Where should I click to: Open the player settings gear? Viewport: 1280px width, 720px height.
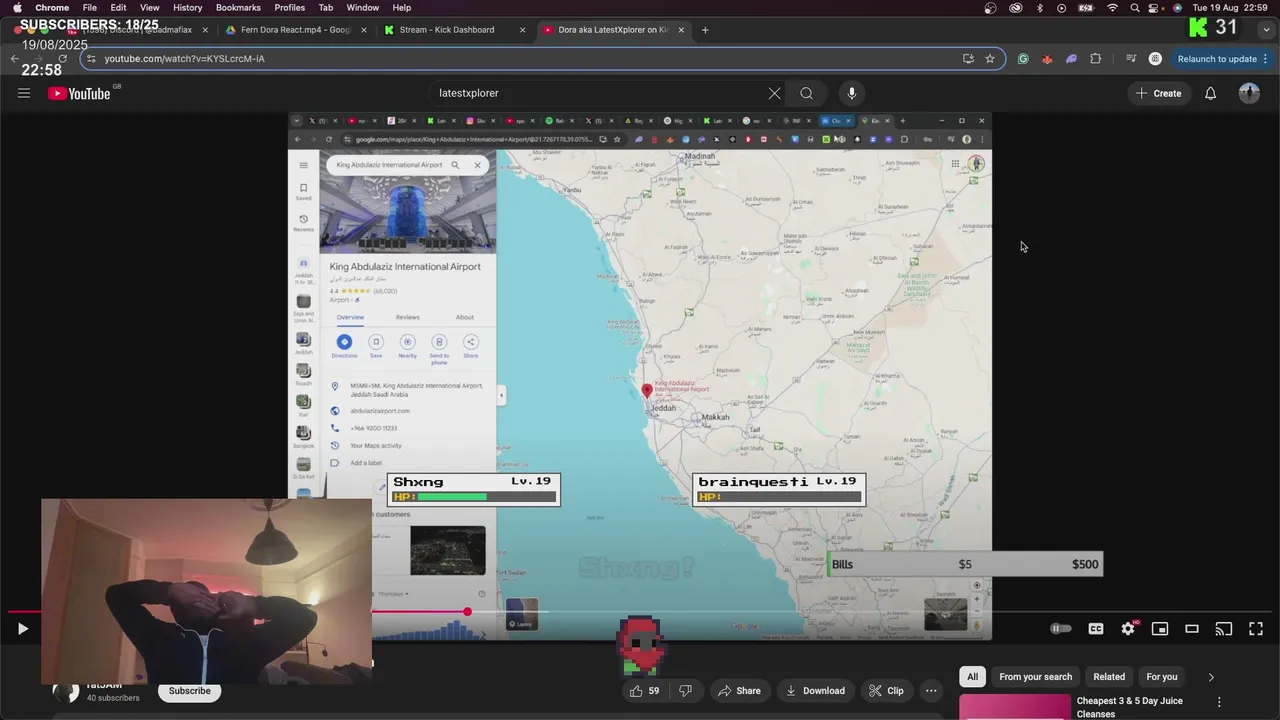tap(1128, 629)
